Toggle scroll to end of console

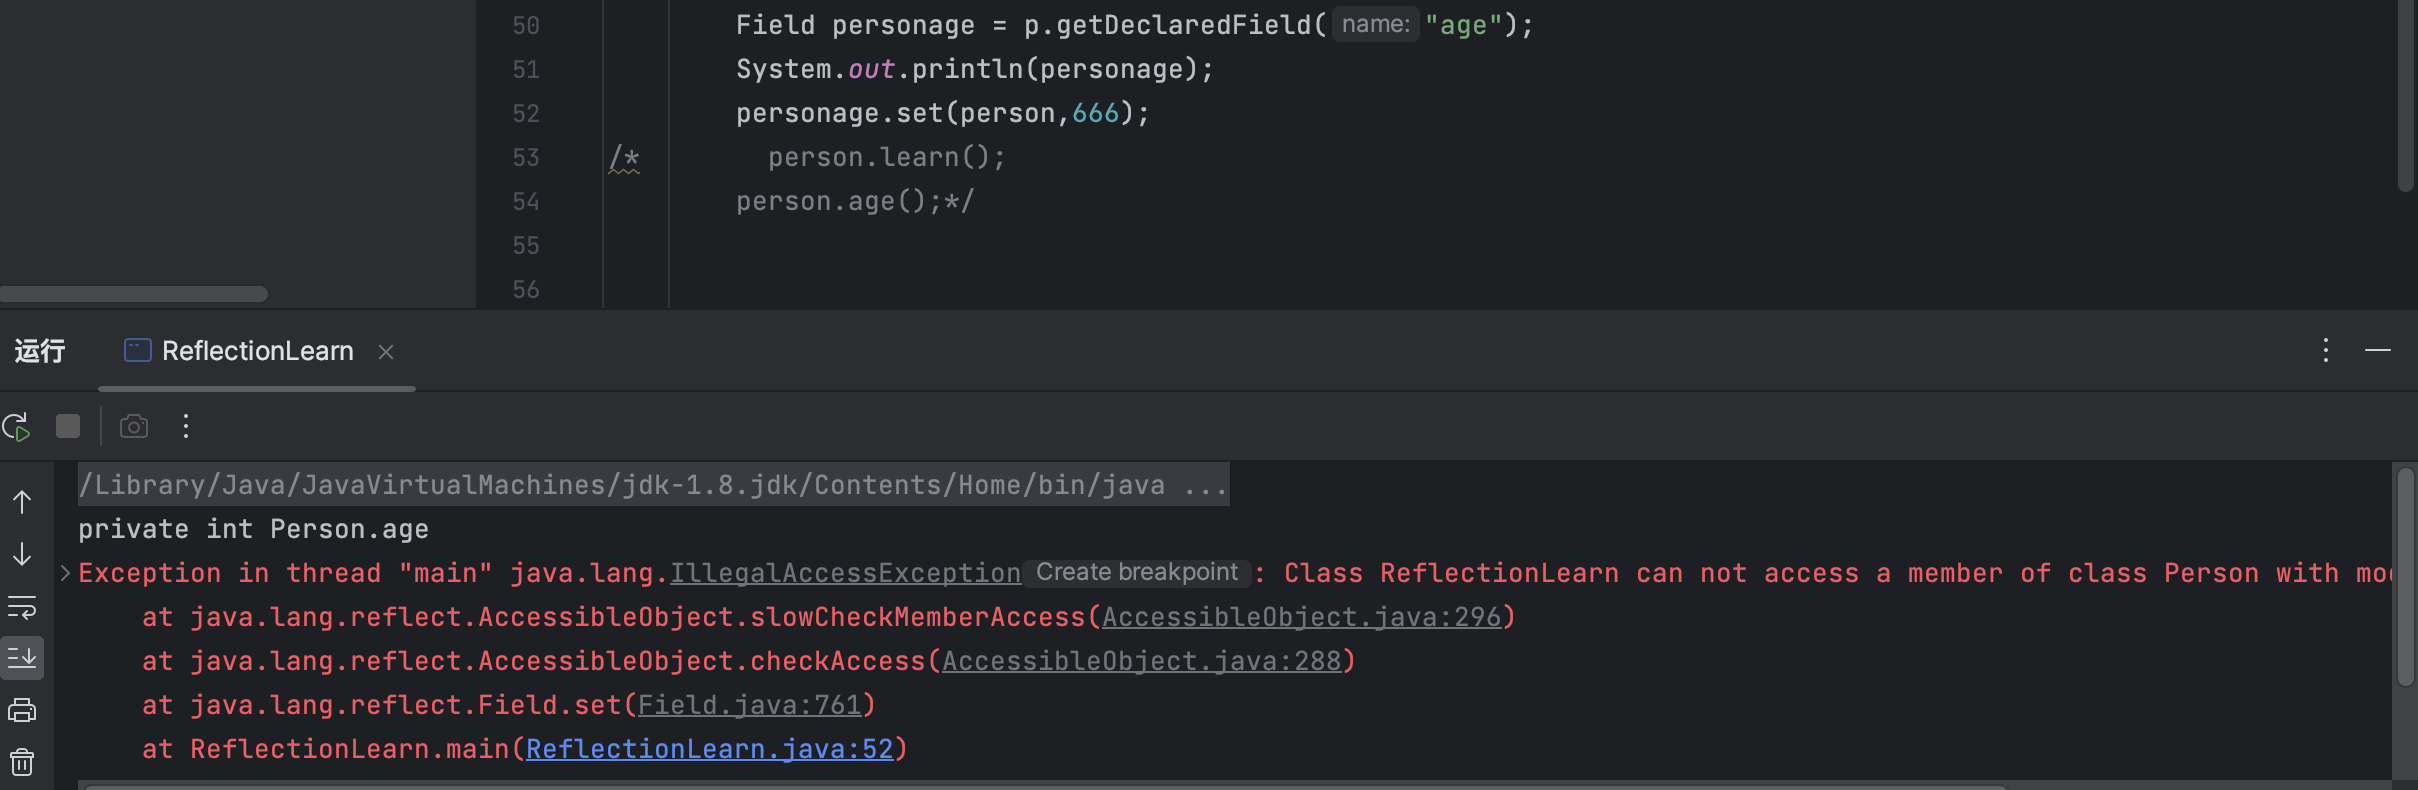[22, 658]
